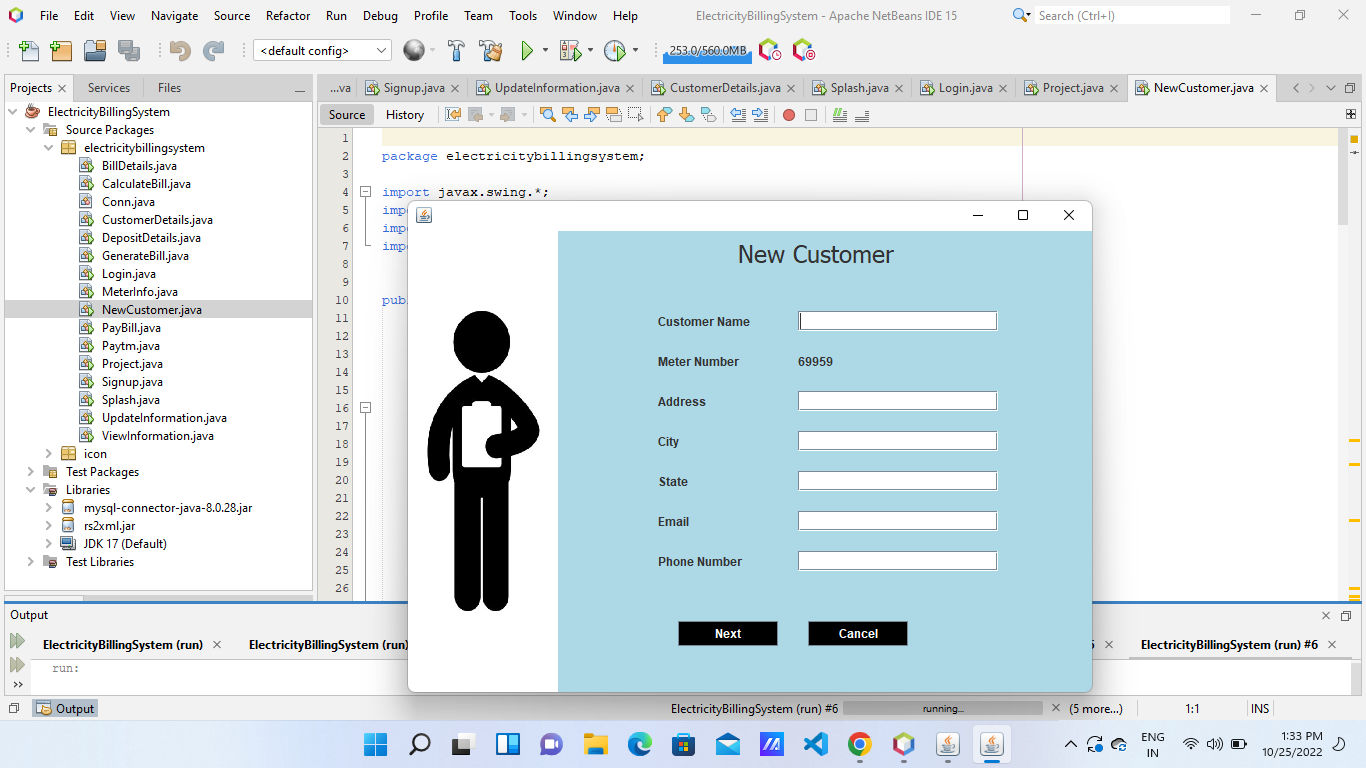
Task: Create a new file via New File icon
Action: (x=27, y=49)
